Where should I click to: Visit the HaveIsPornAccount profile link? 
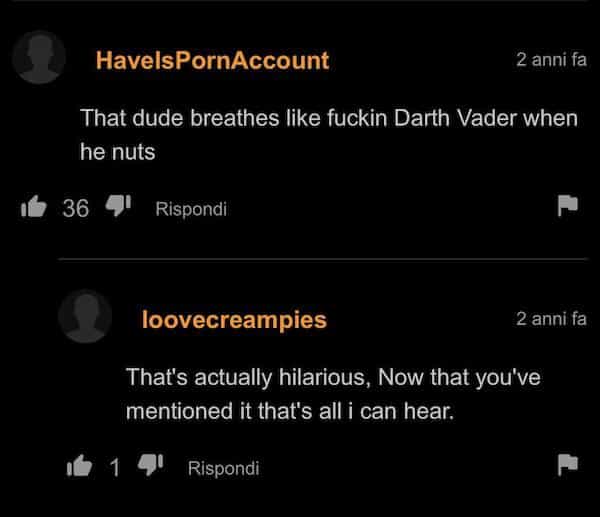point(212,60)
